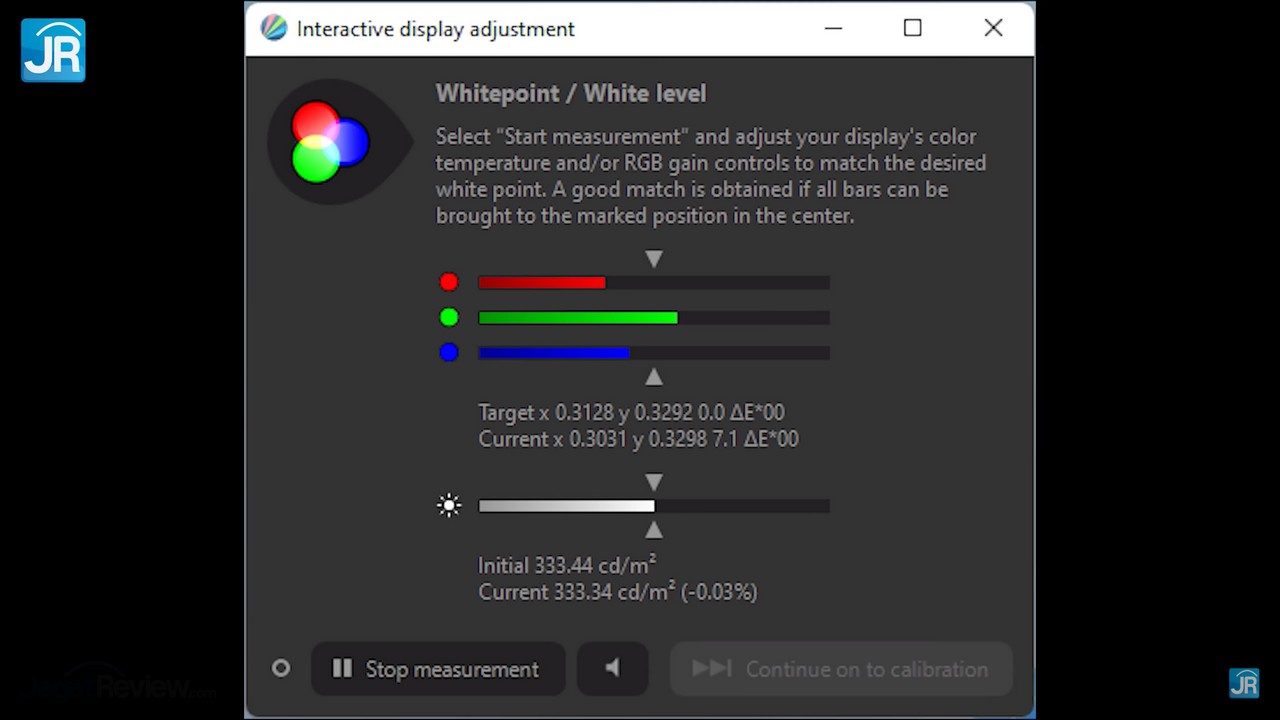Close the Interactive display adjustment window

tap(993, 28)
